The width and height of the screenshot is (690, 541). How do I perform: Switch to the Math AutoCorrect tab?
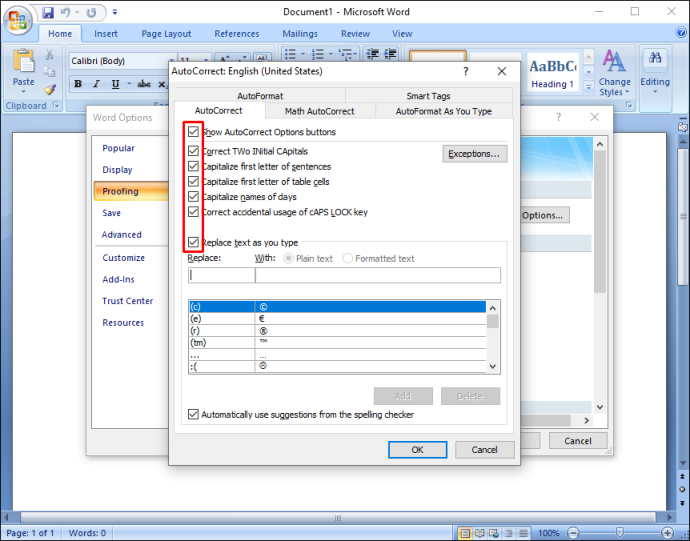click(319, 111)
